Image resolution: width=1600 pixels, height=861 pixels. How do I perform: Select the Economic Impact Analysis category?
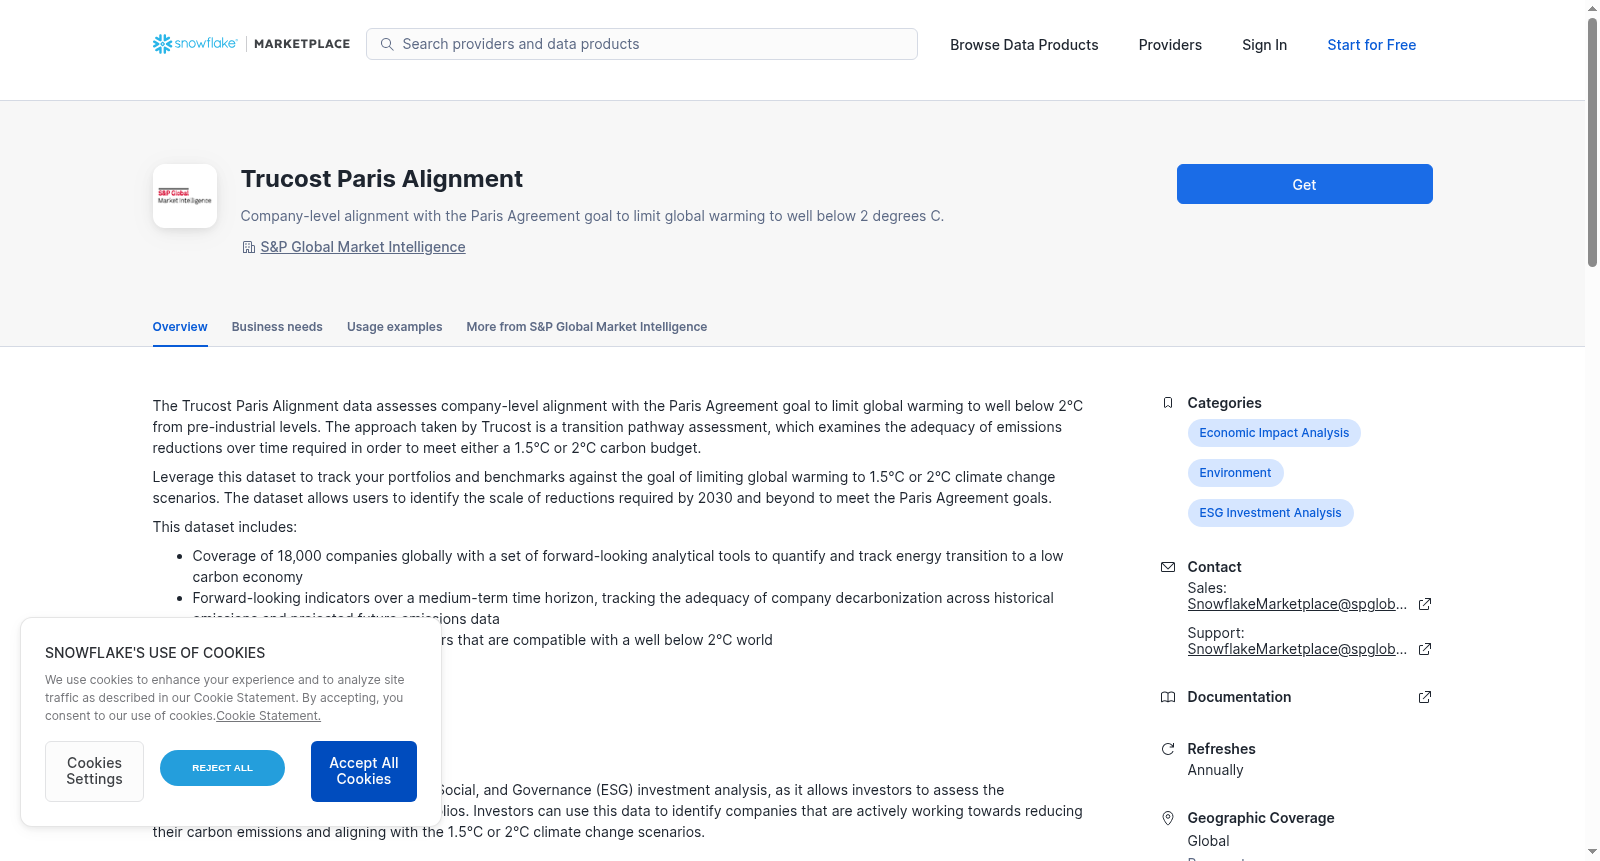(1274, 433)
